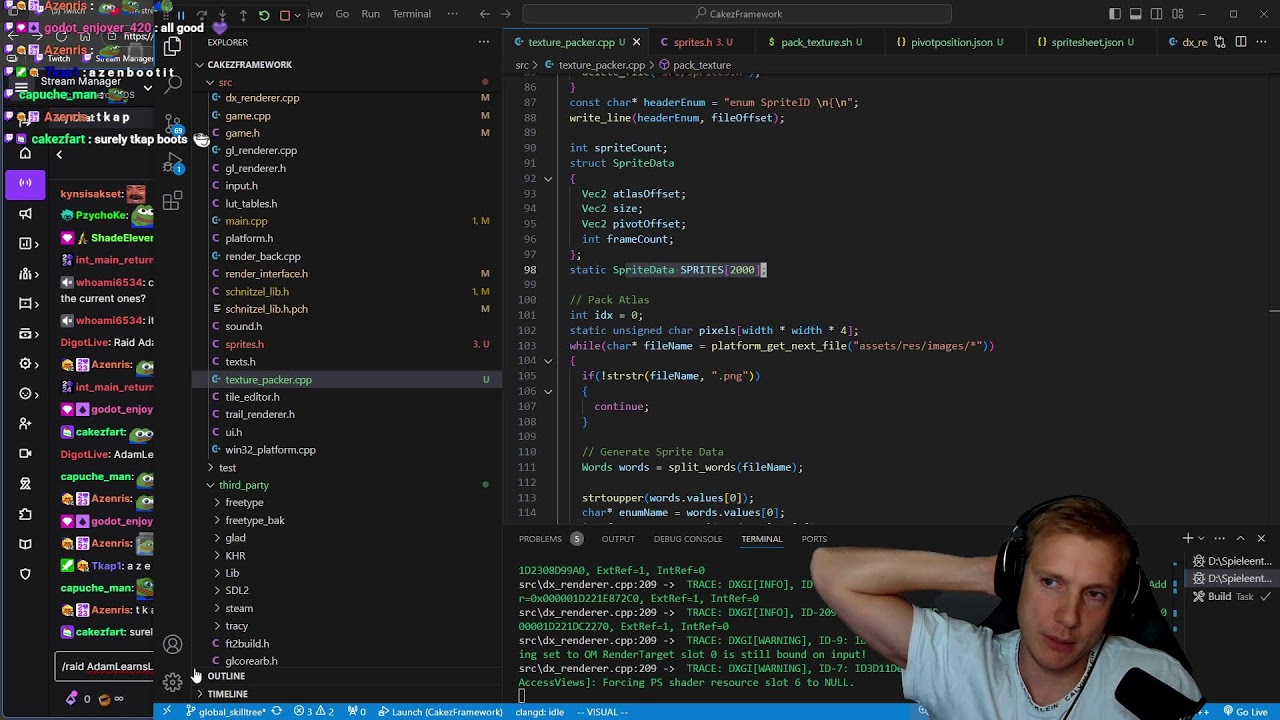Open schnitzel_lib.h in the explorer

coord(257,292)
